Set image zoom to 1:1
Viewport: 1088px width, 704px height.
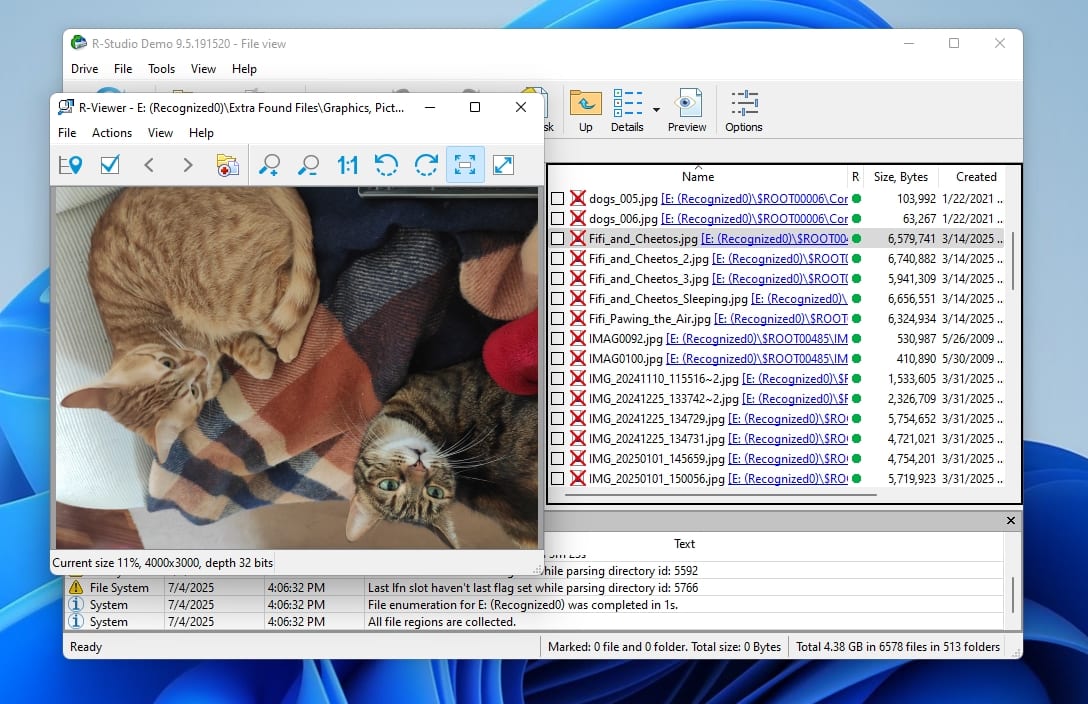point(347,165)
